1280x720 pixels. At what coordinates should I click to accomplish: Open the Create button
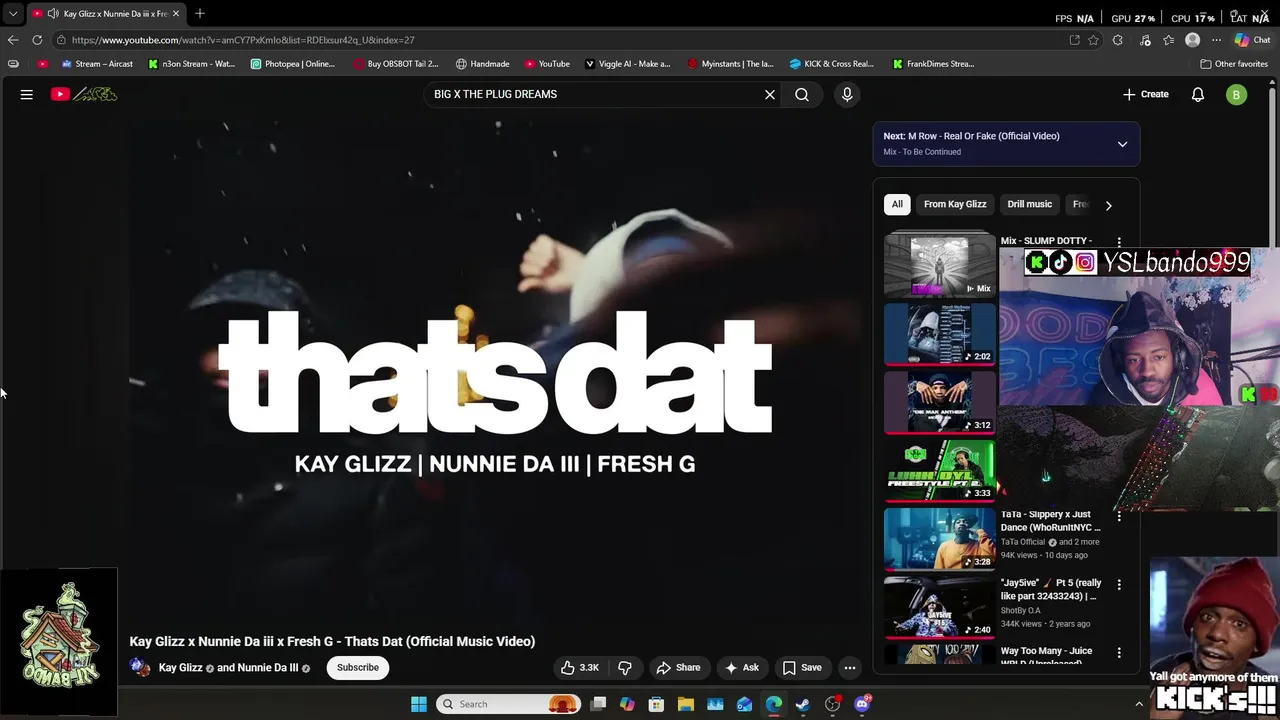coord(1146,94)
